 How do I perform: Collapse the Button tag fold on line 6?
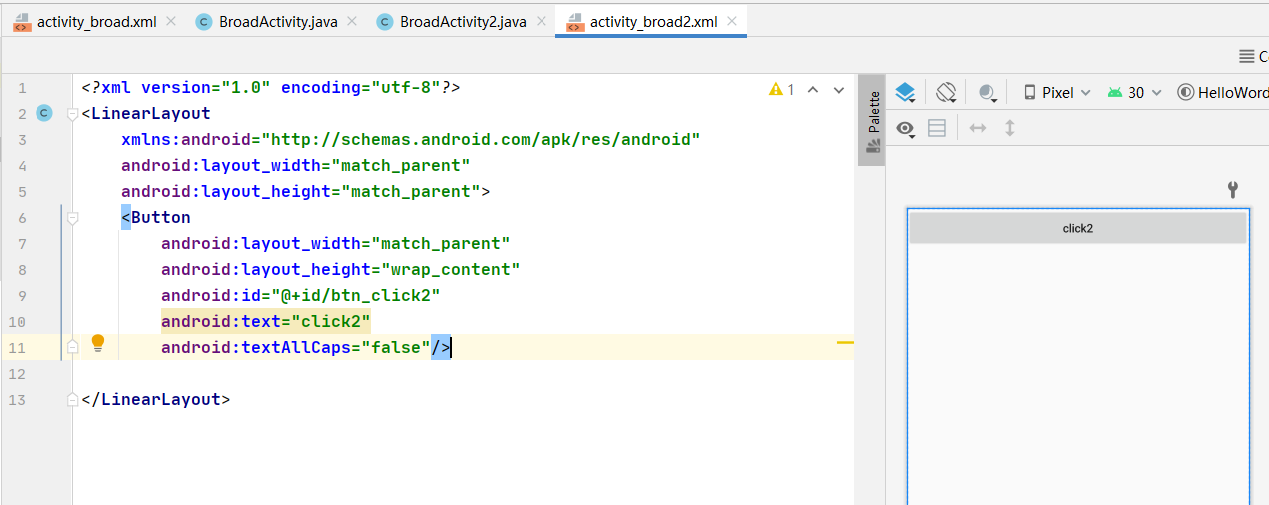pyautogui.click(x=72, y=218)
